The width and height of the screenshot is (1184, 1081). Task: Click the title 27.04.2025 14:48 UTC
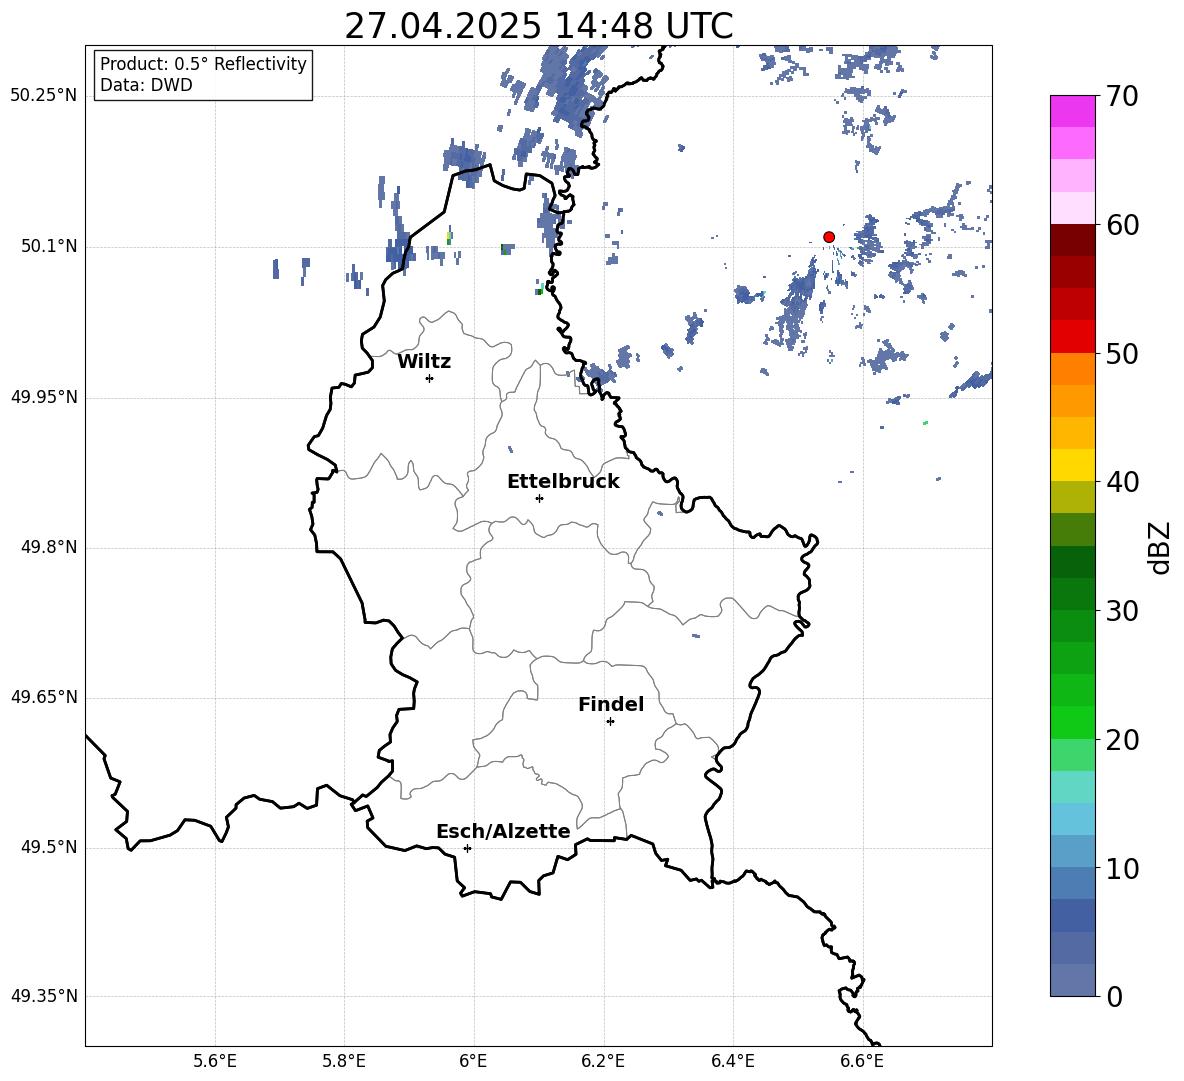click(538, 26)
